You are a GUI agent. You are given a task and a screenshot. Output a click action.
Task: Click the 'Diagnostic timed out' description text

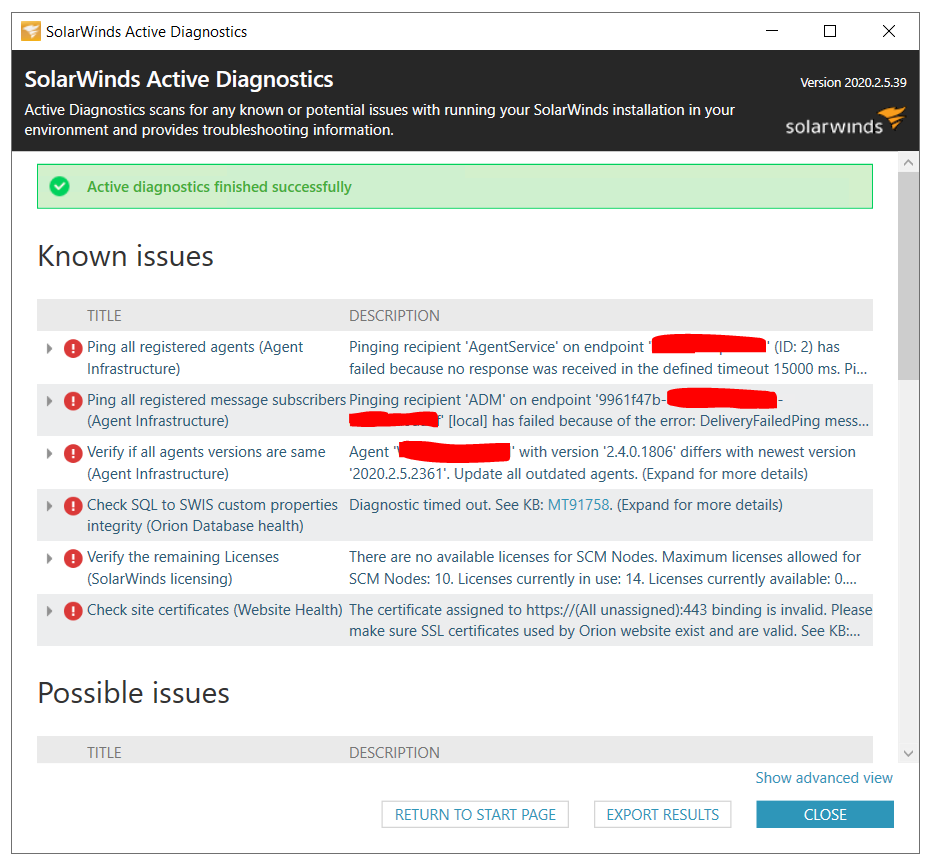pyautogui.click(x=565, y=505)
